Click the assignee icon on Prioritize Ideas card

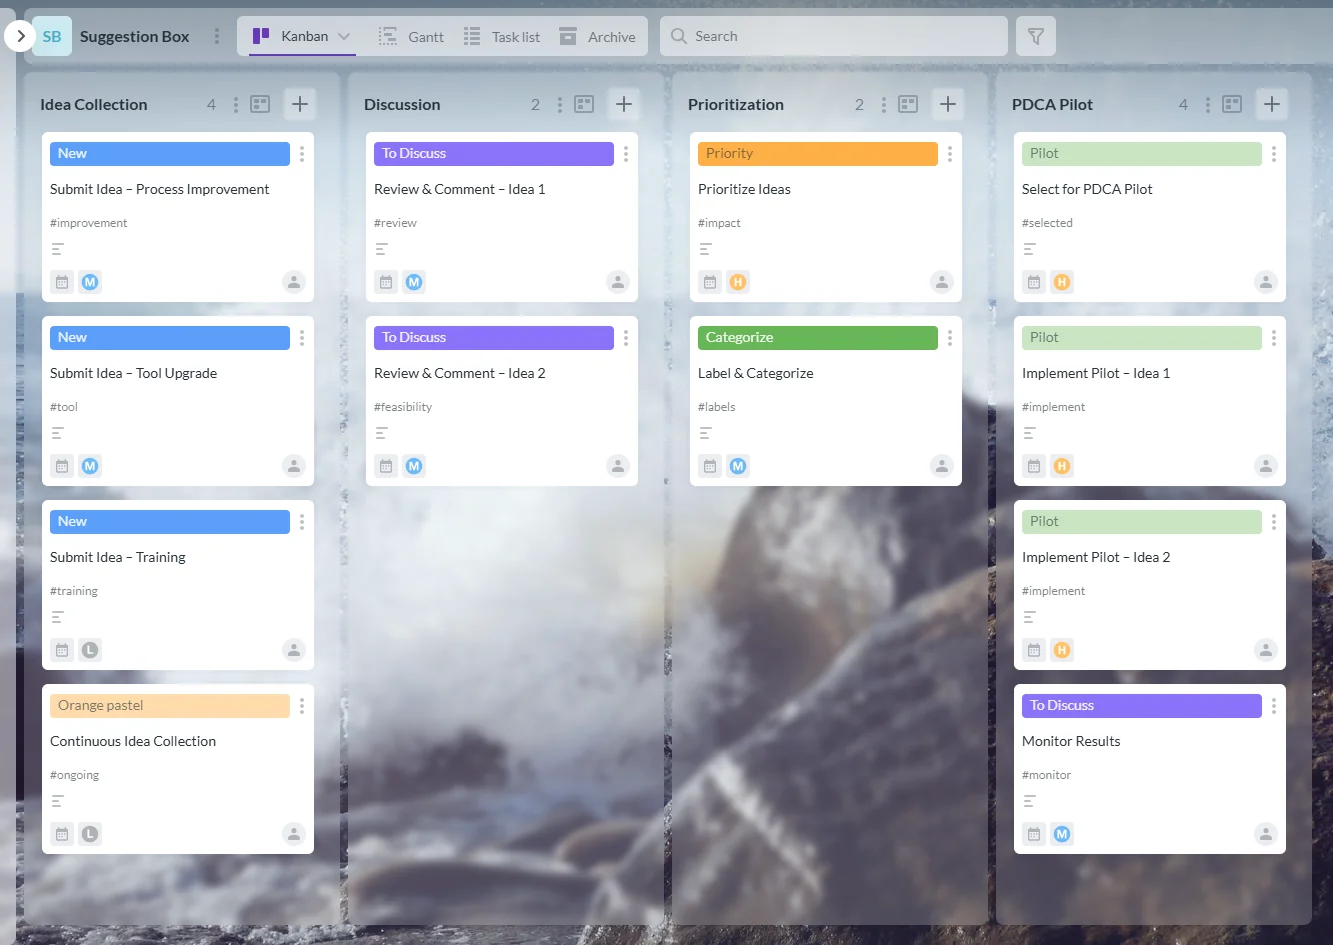(941, 281)
